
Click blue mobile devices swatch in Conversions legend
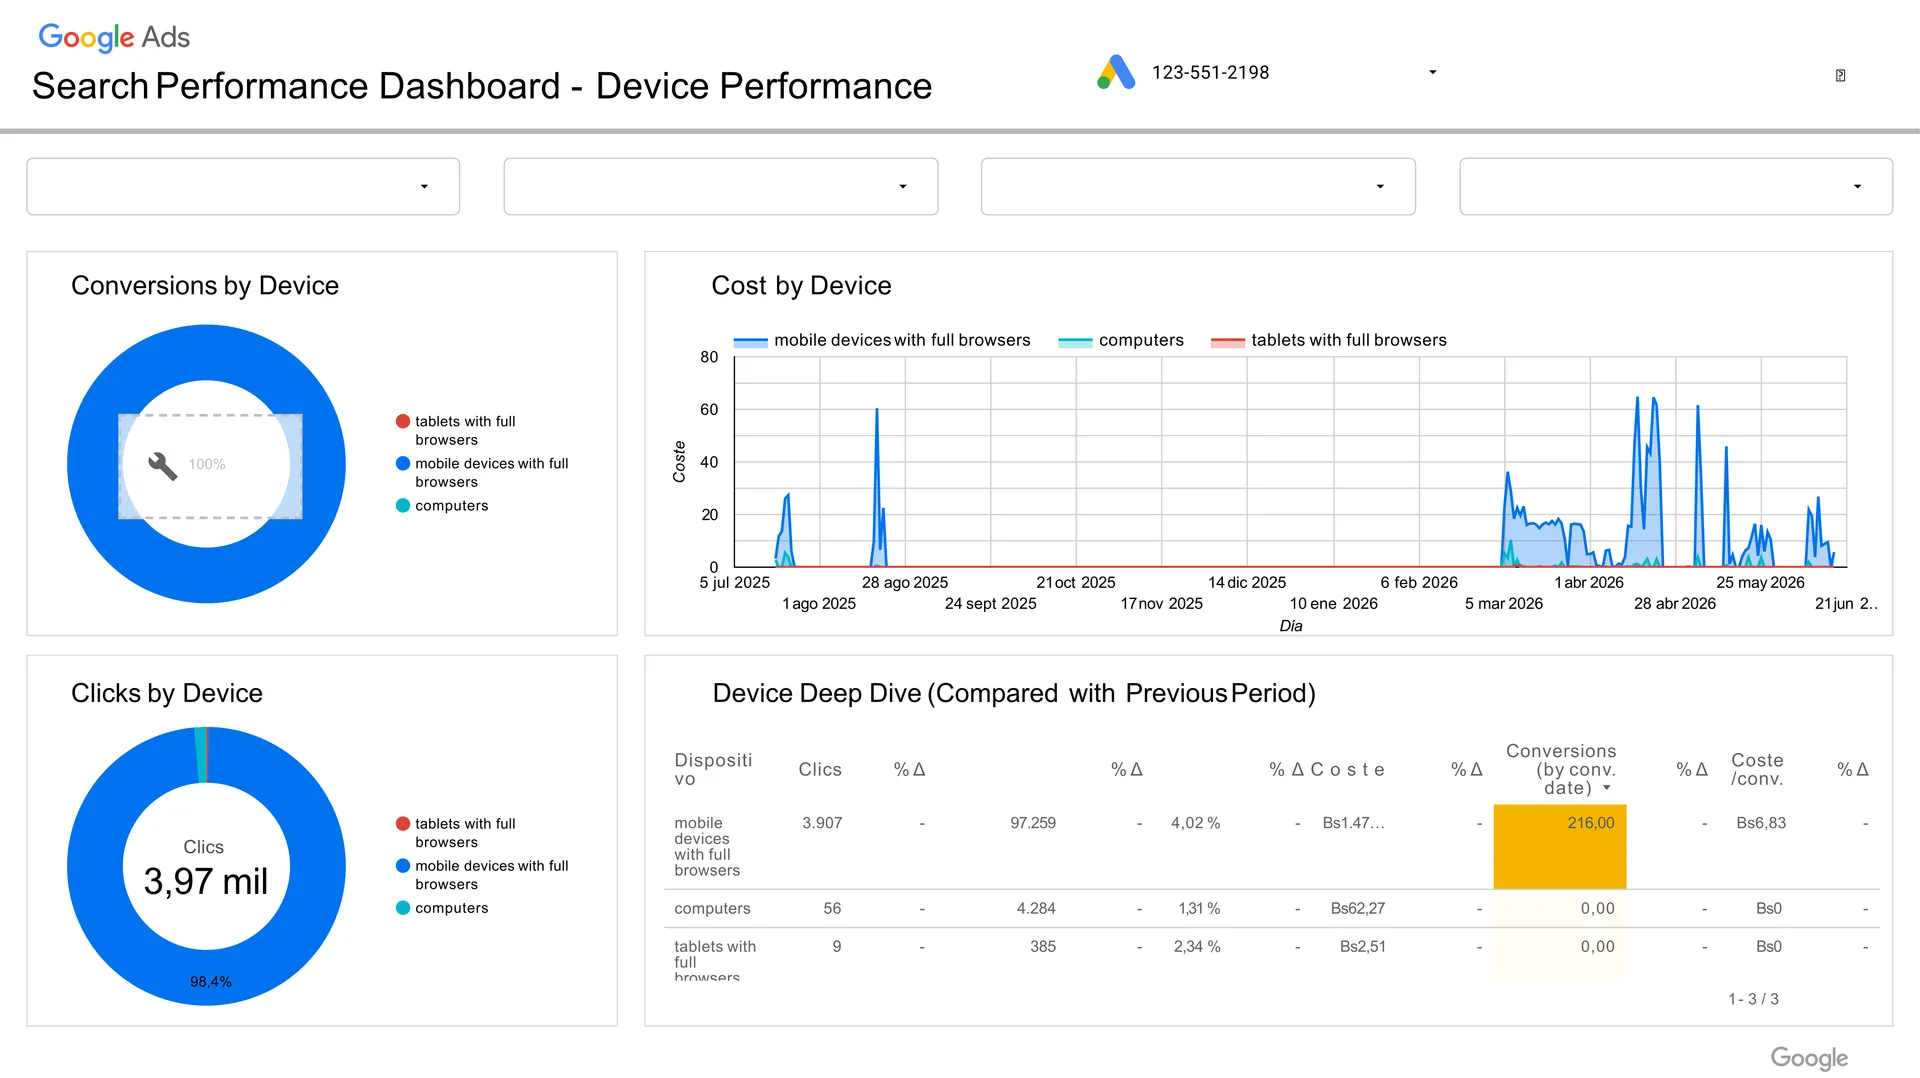(x=403, y=464)
